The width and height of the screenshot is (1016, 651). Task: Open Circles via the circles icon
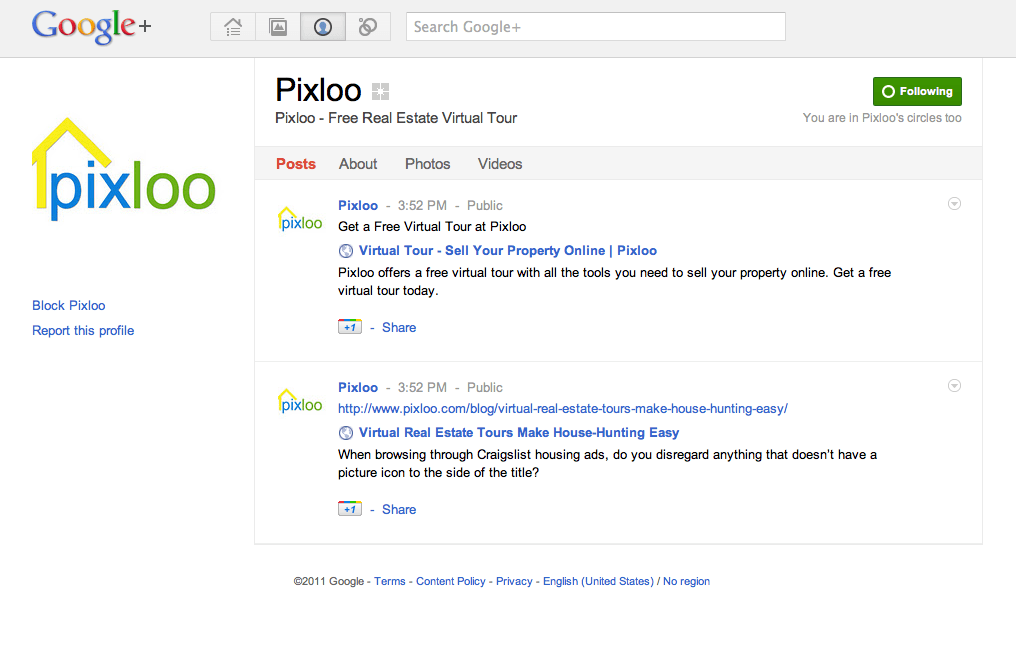(x=367, y=26)
